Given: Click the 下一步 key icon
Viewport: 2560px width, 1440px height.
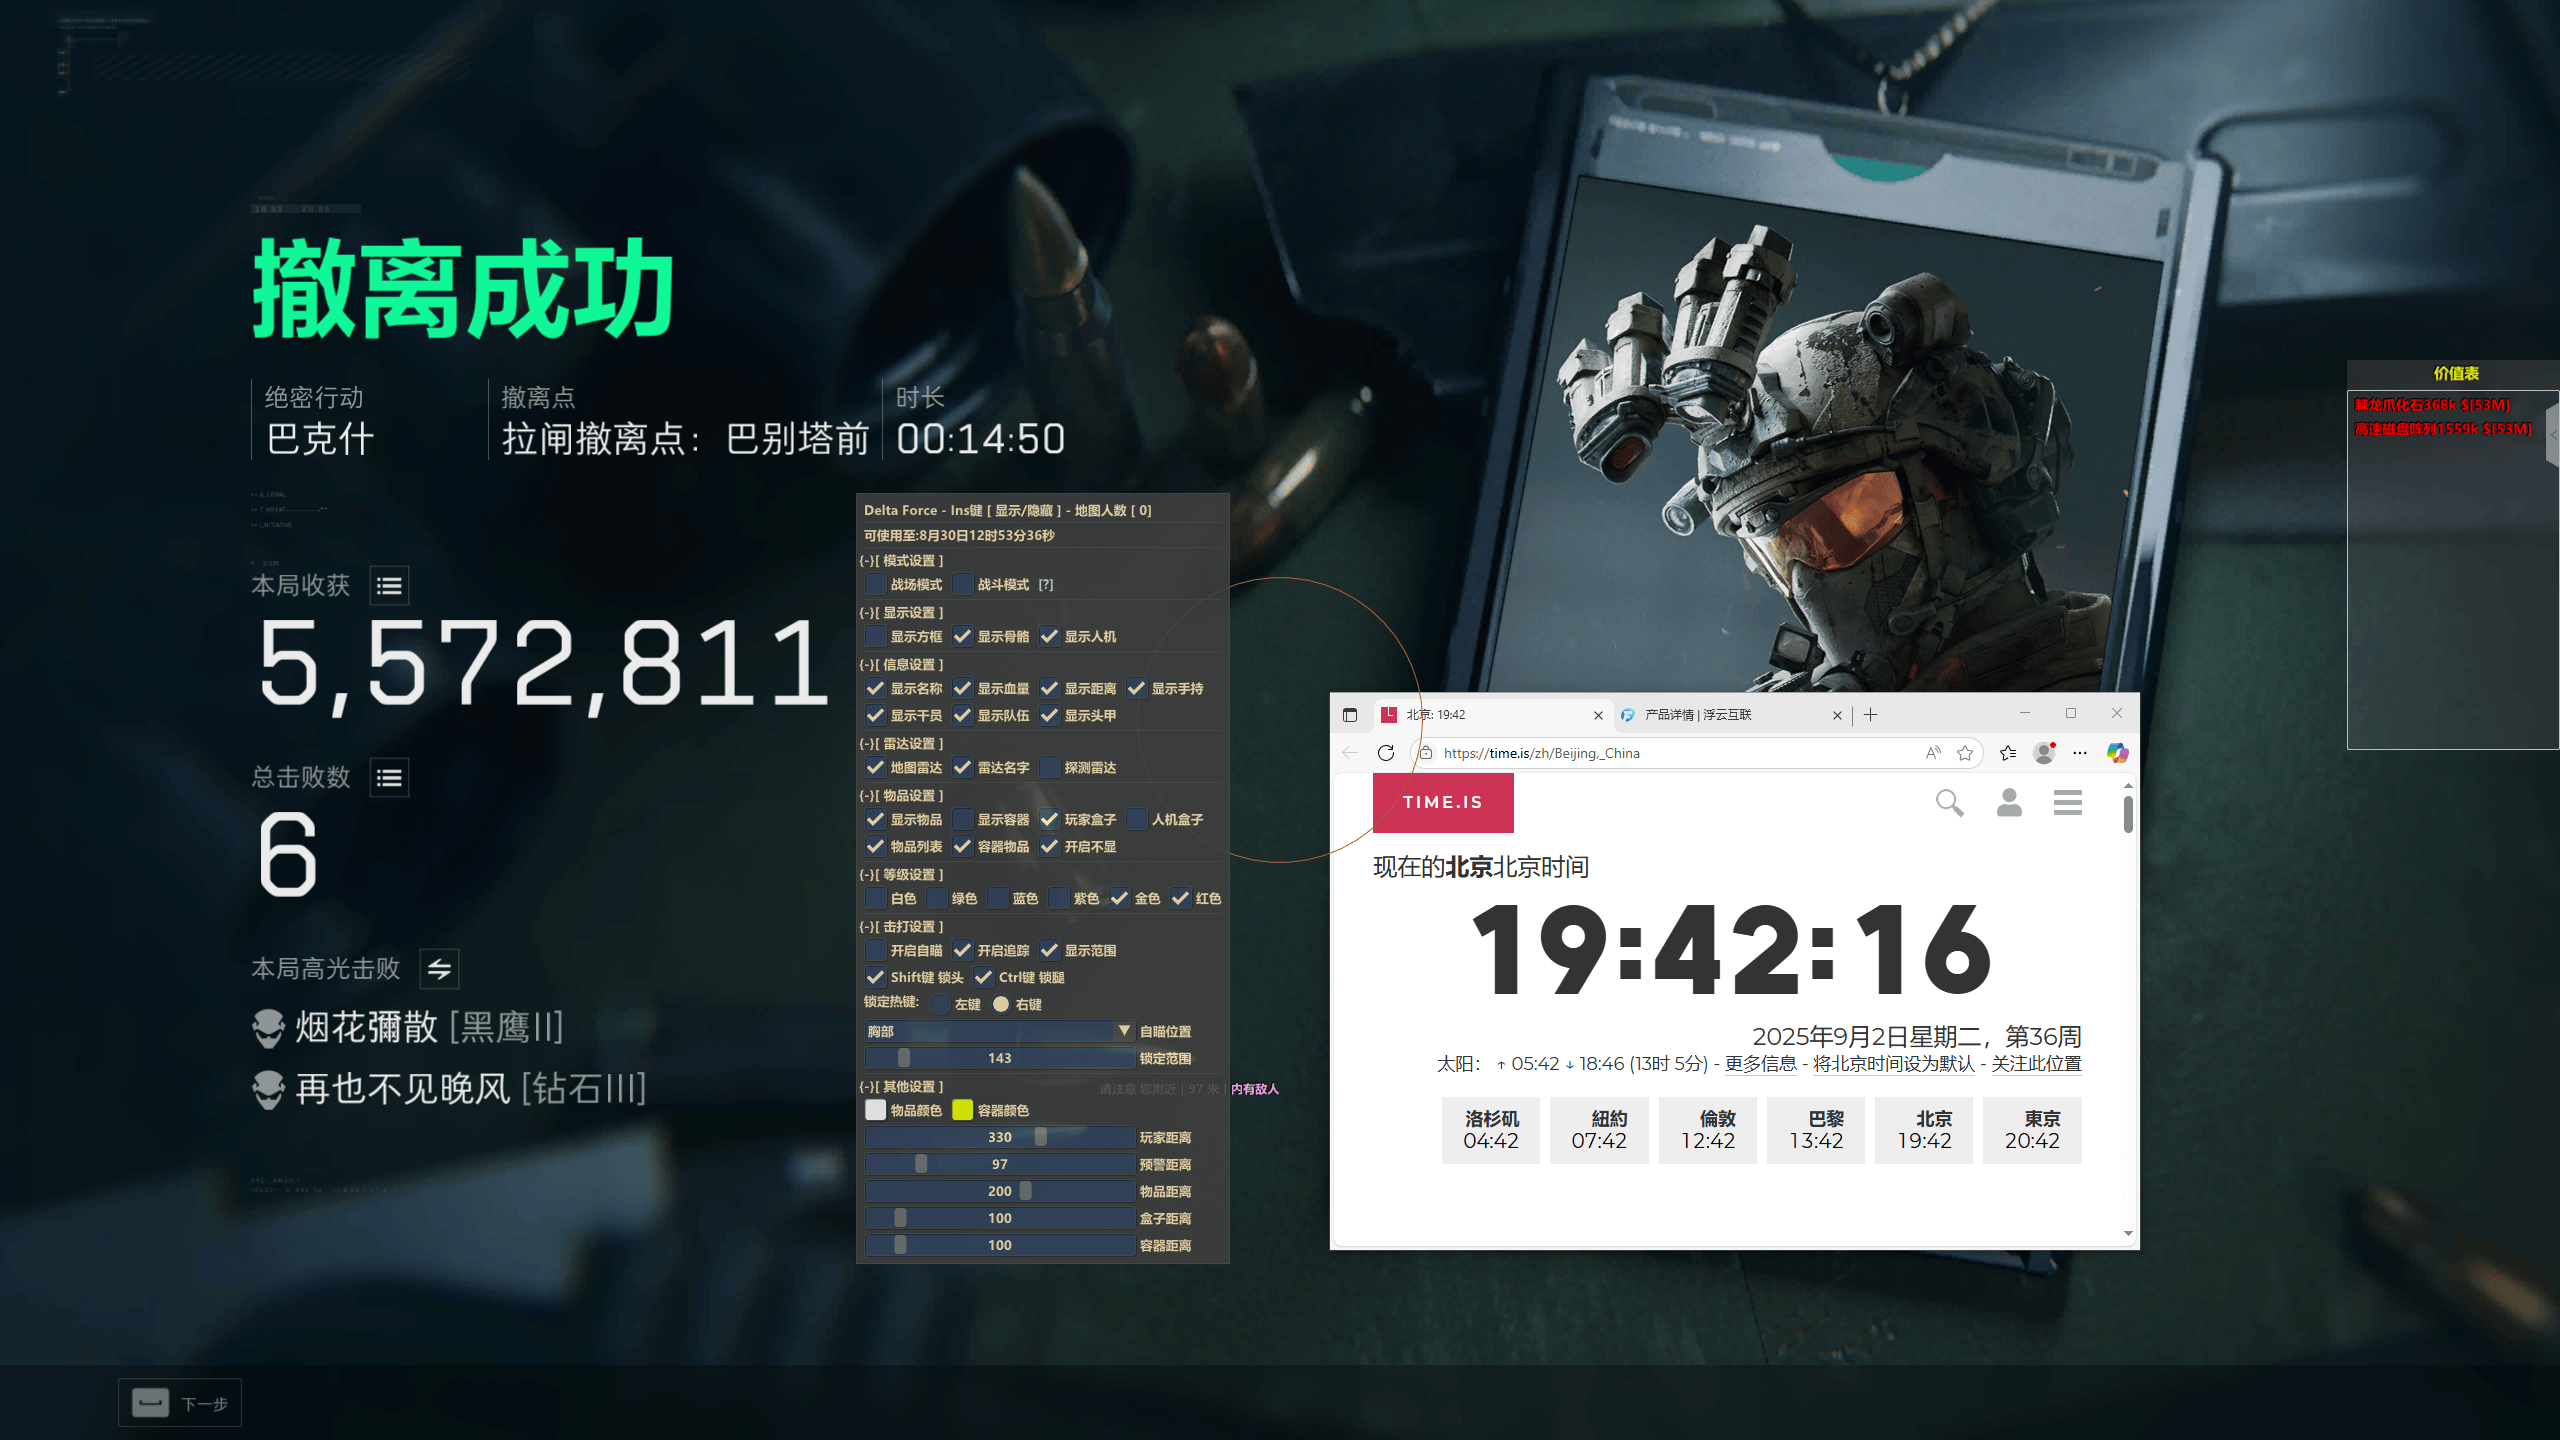Looking at the screenshot, I should pyautogui.click(x=150, y=1403).
